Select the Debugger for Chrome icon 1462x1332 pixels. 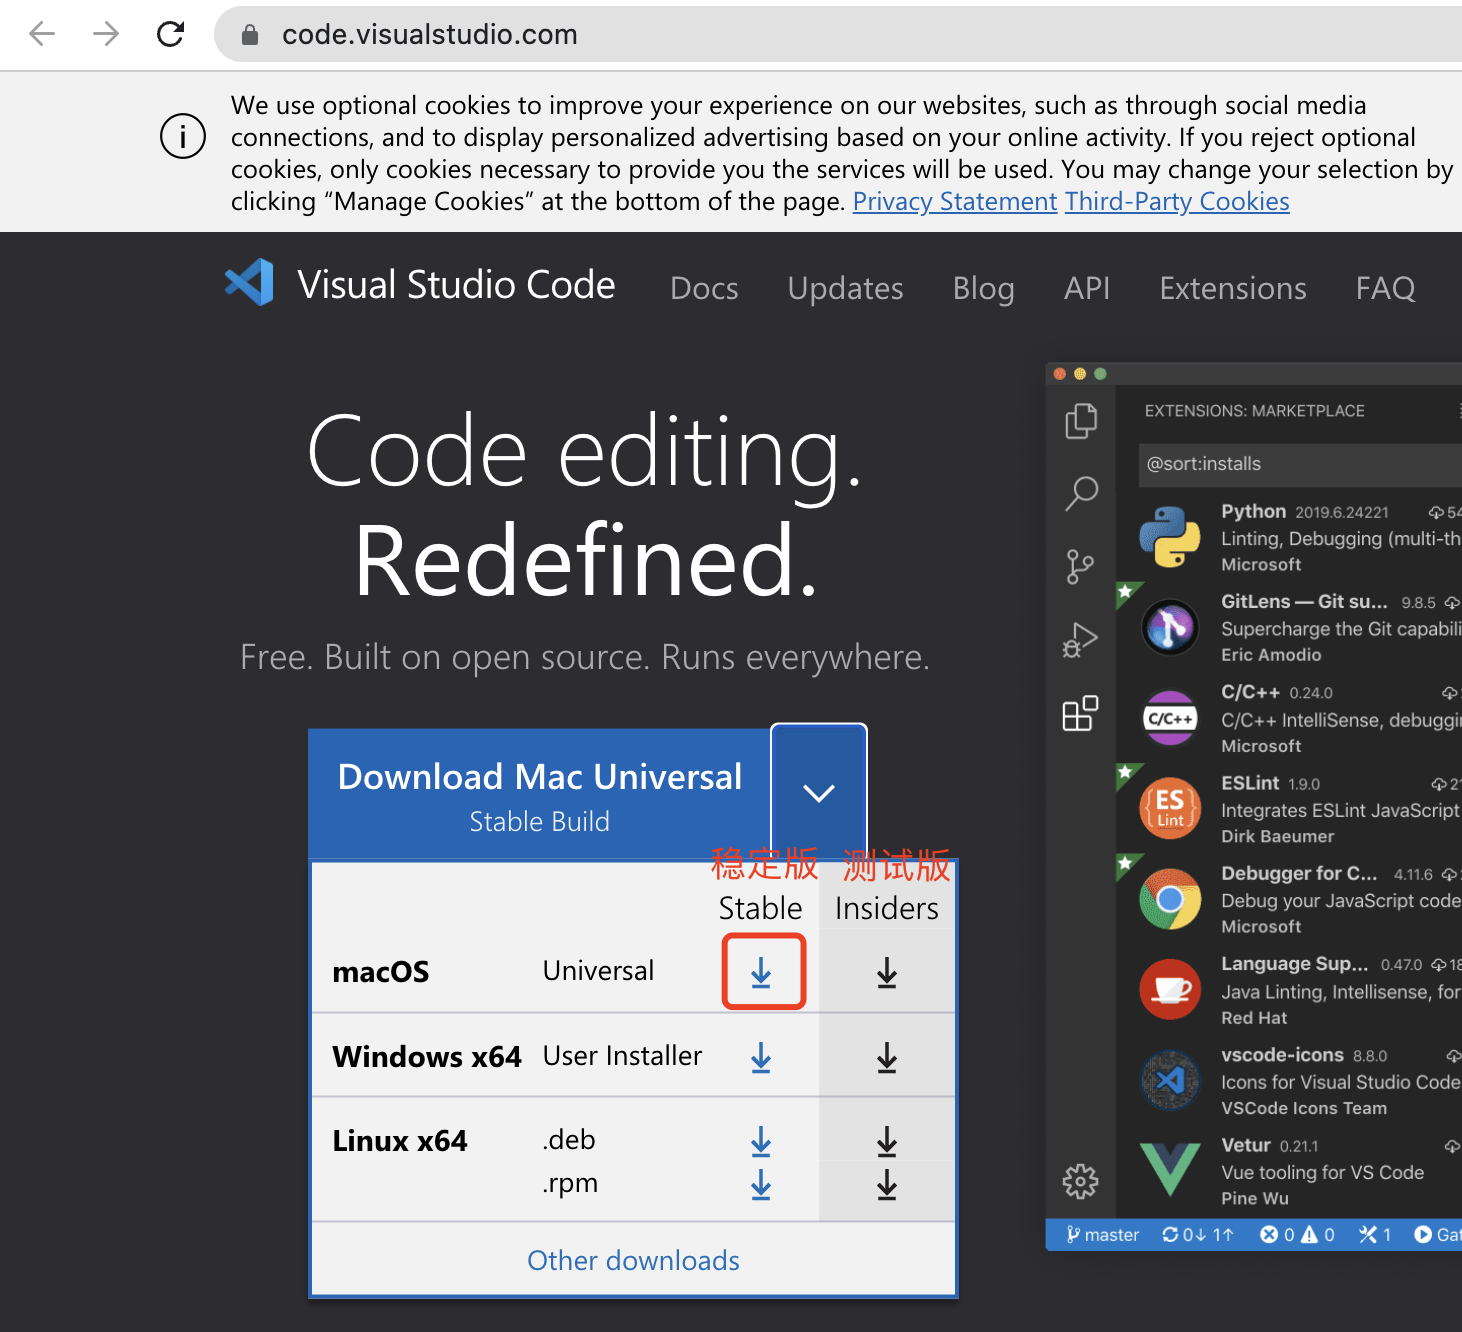pyautogui.click(x=1170, y=899)
